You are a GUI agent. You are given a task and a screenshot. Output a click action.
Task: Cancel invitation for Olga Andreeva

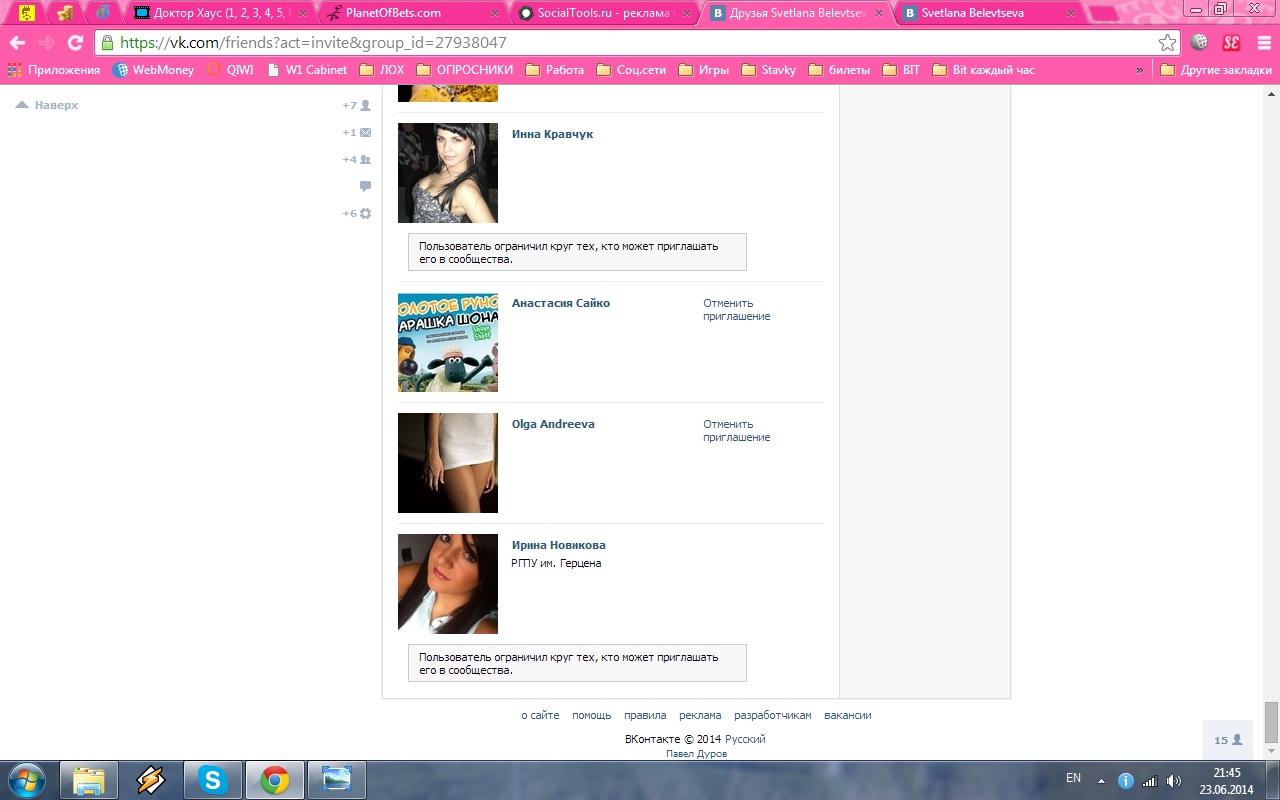point(736,431)
